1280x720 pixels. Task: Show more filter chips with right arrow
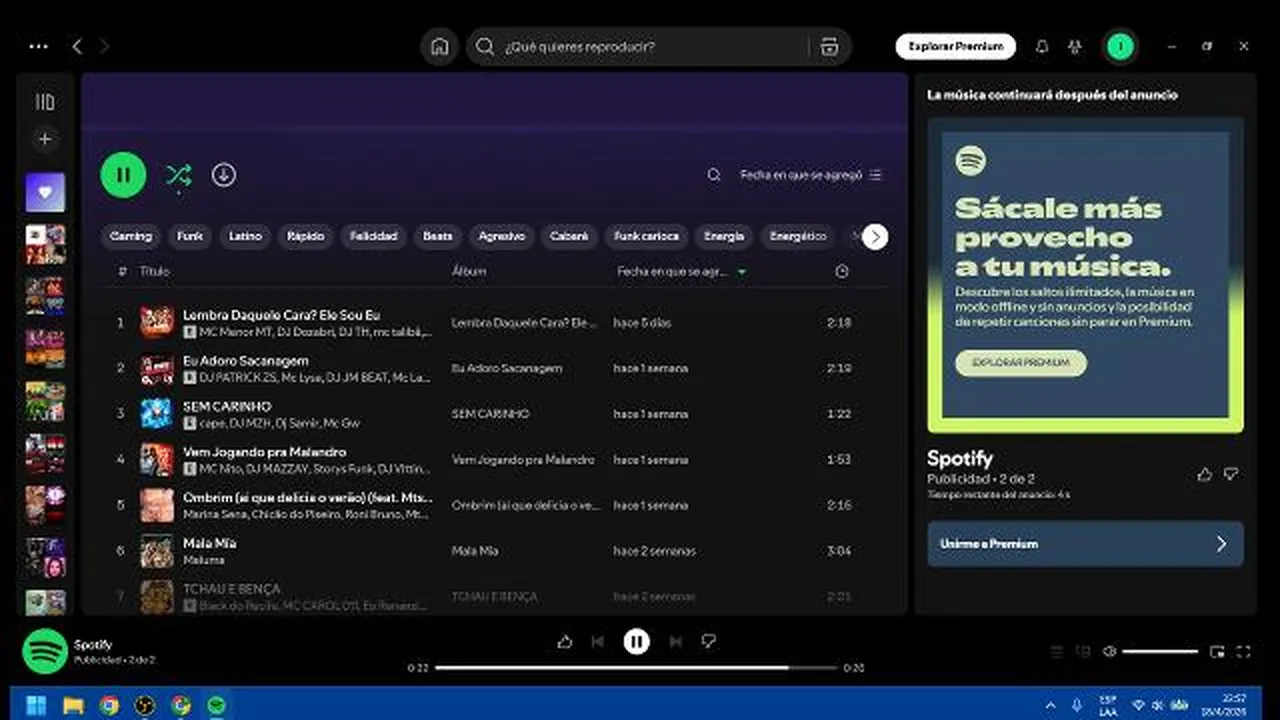(x=875, y=237)
